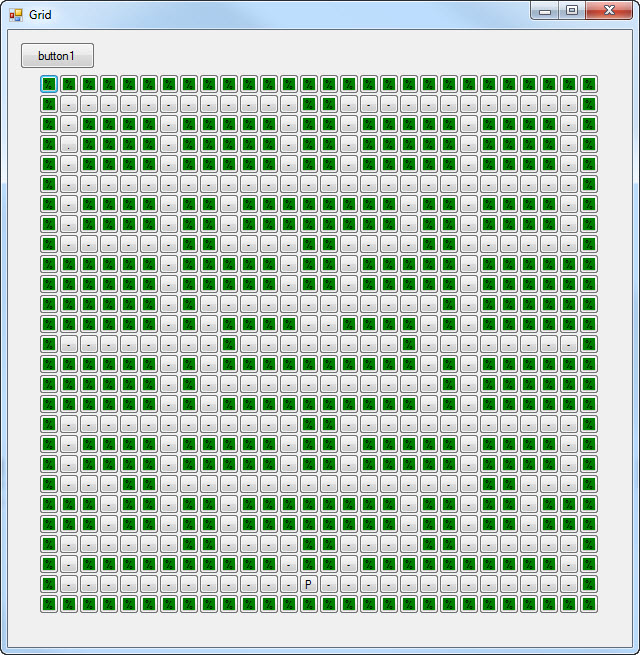Minimize the Grid window

point(545,11)
